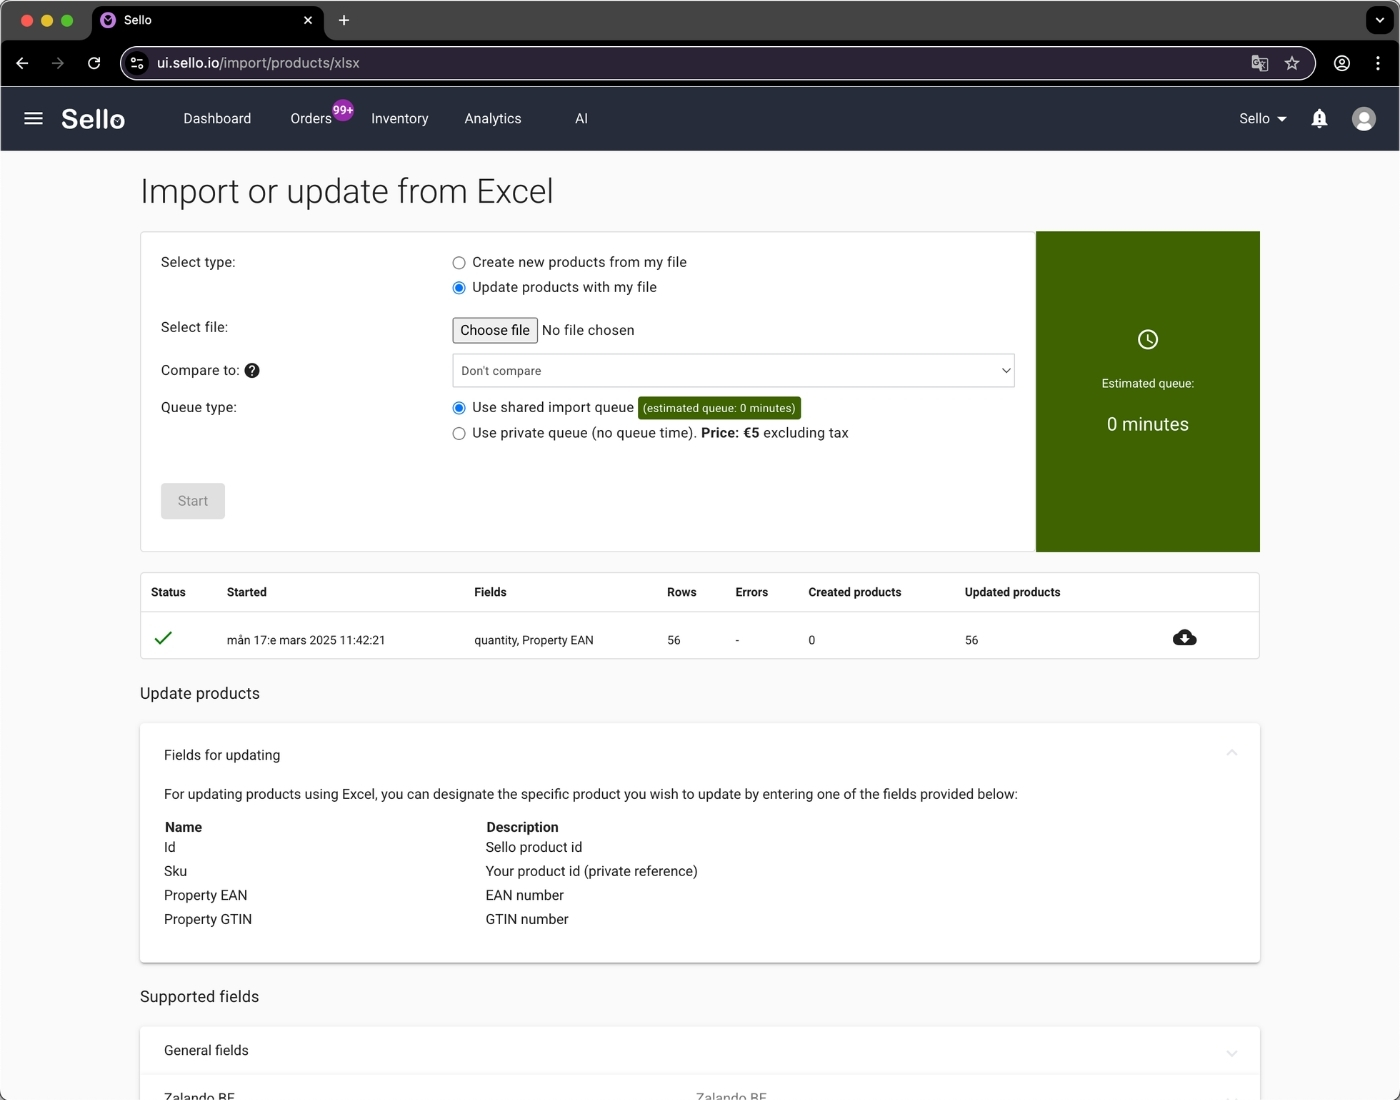Open notifications via the bell icon
The width and height of the screenshot is (1400, 1100).
[x=1319, y=118]
